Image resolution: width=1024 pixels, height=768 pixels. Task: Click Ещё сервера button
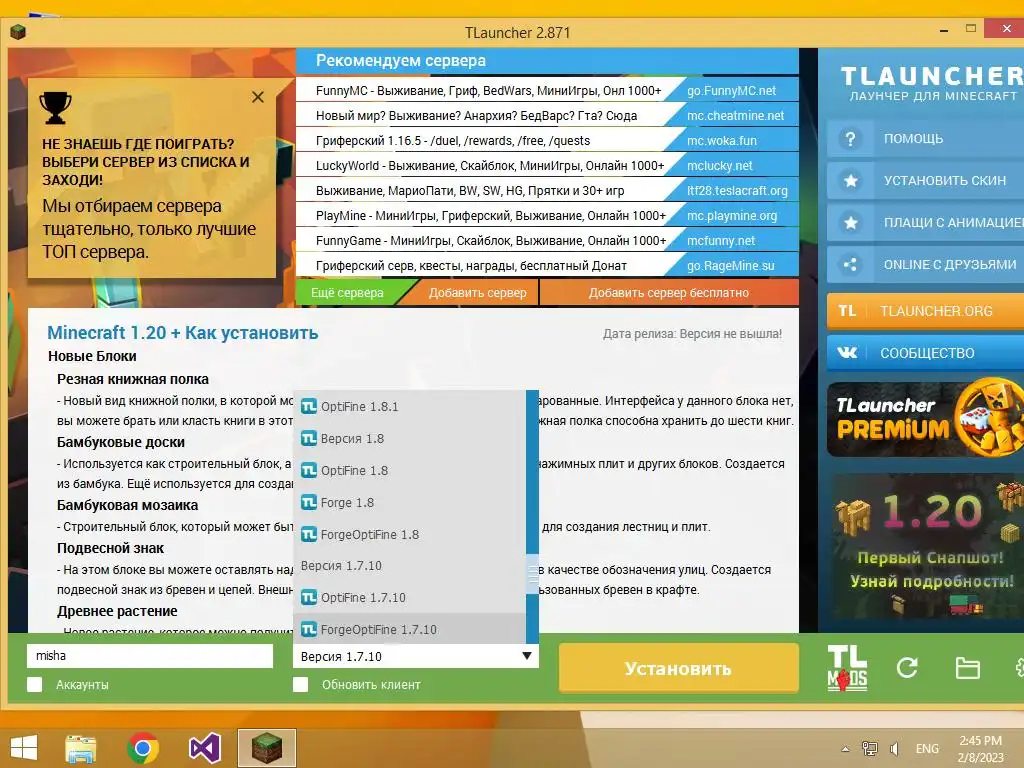[347, 293]
